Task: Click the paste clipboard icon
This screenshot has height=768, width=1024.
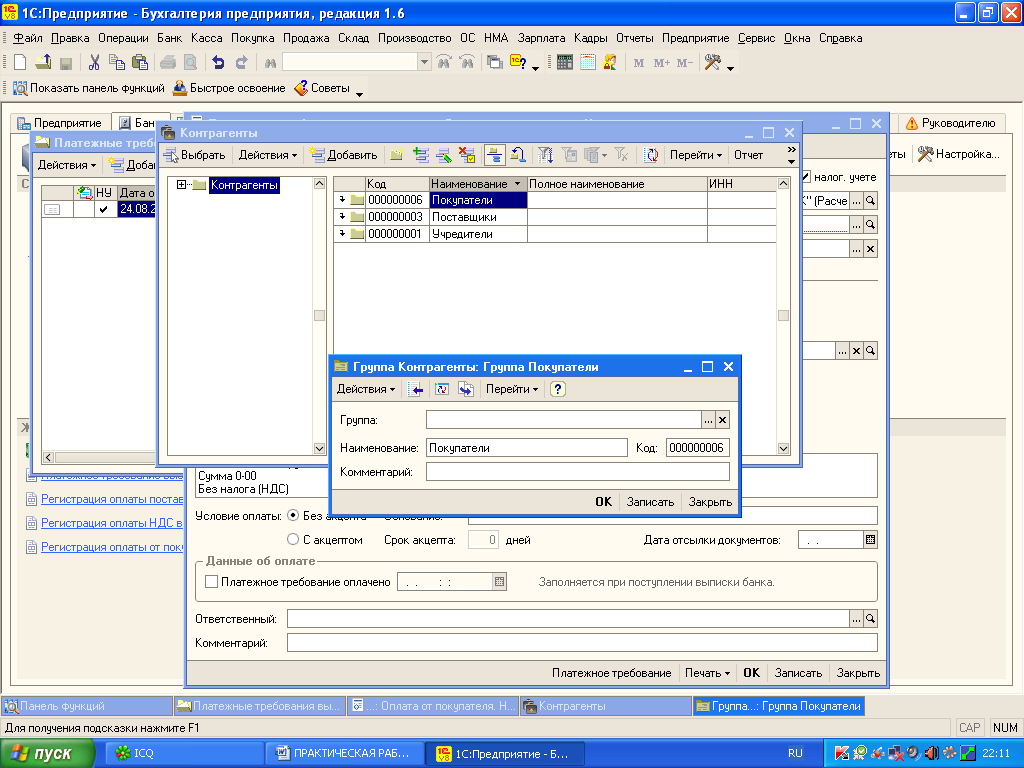Action: [140, 63]
